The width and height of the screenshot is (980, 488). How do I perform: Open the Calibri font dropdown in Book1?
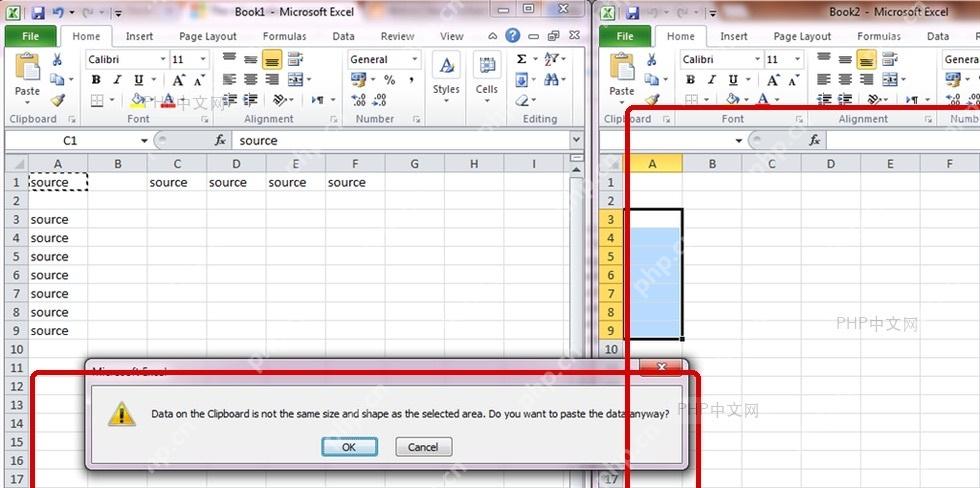point(163,59)
